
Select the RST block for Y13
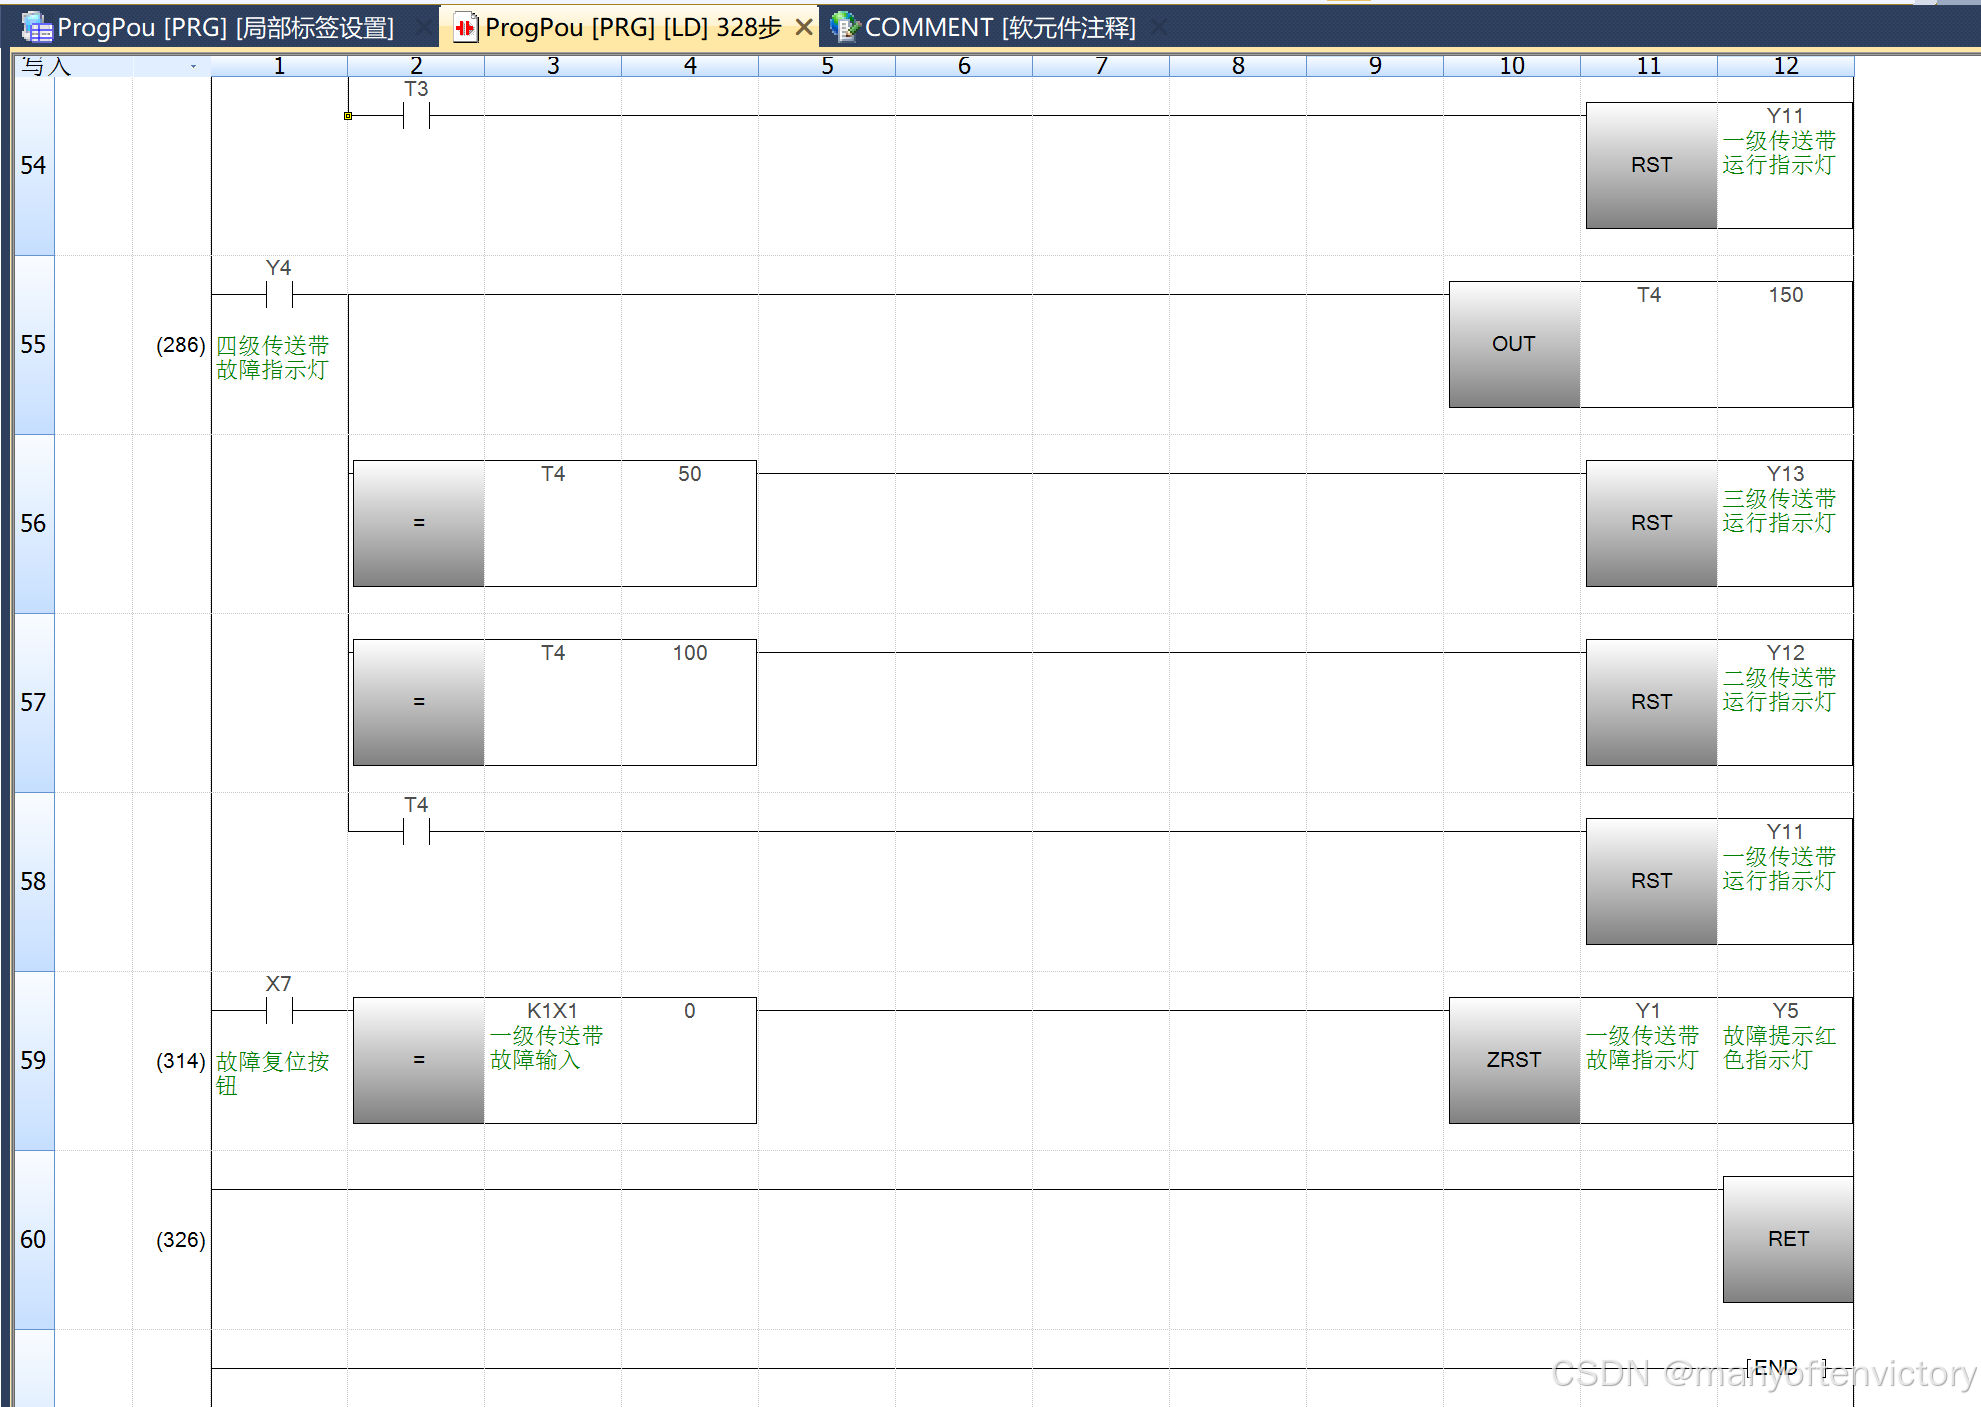coord(1651,523)
